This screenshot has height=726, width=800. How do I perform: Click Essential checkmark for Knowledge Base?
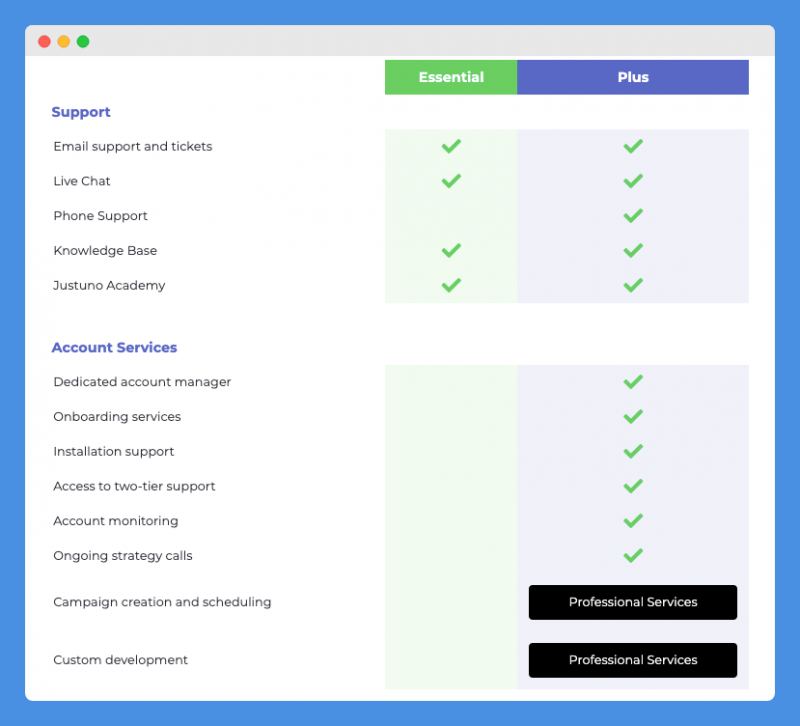coord(451,251)
